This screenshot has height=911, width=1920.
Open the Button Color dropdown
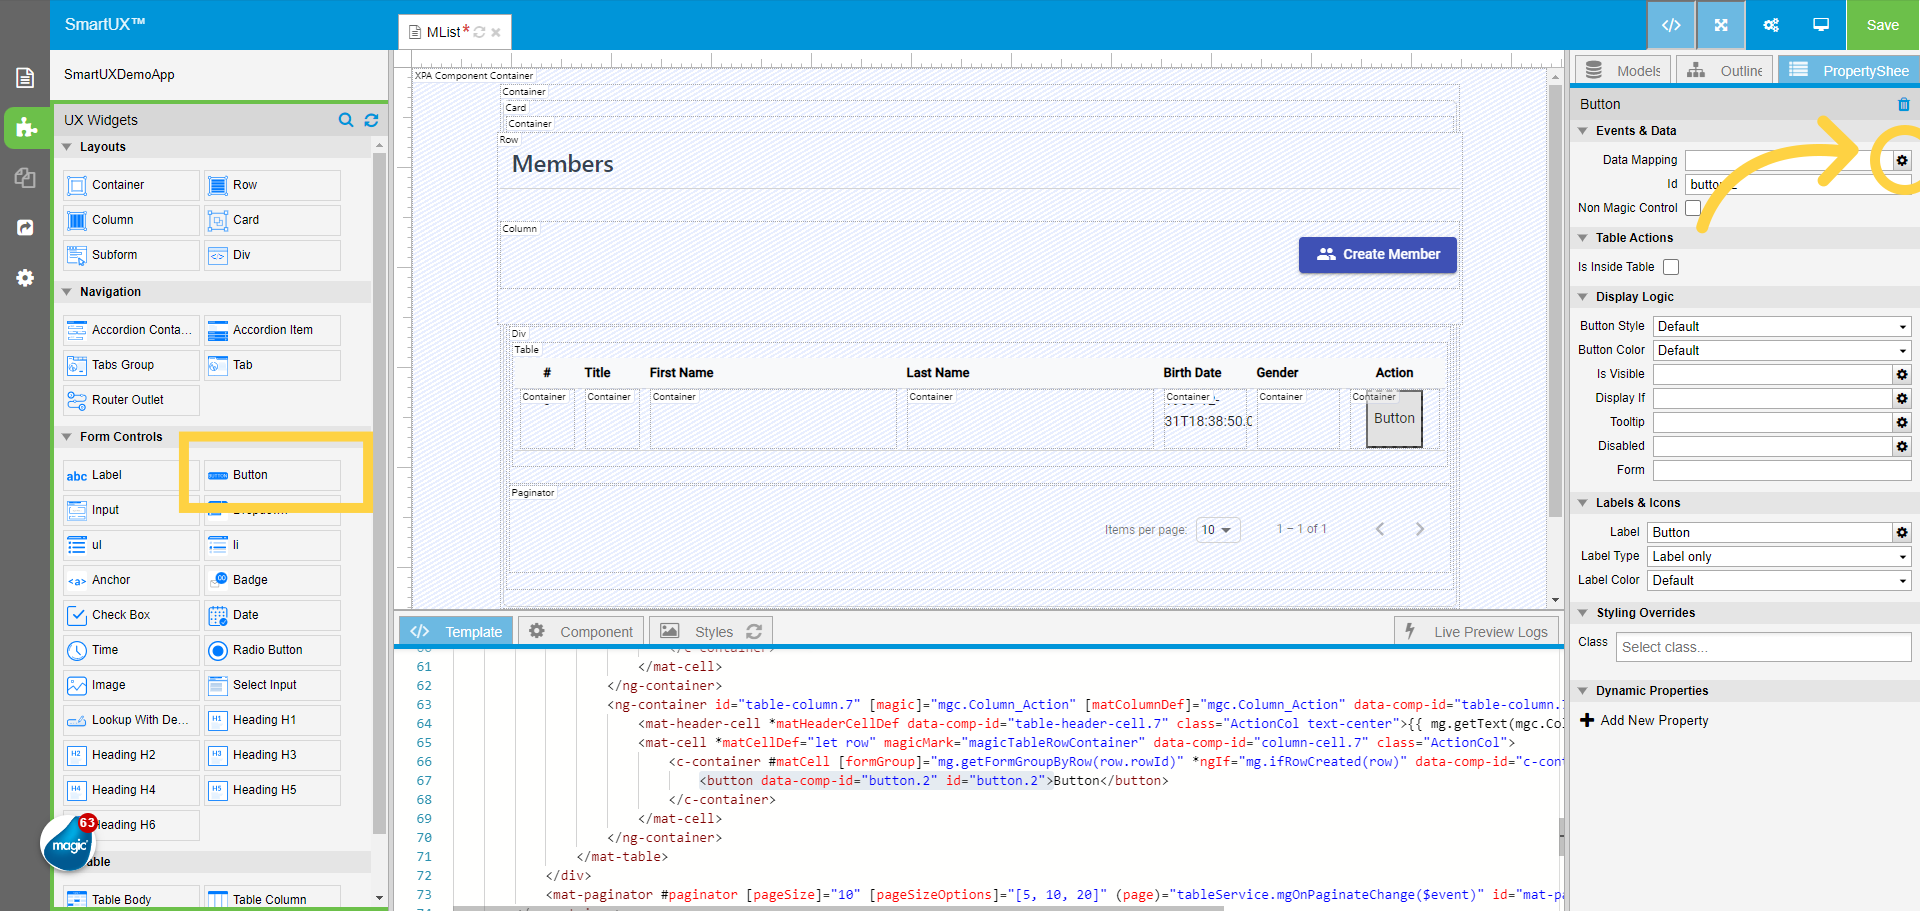pos(1781,350)
